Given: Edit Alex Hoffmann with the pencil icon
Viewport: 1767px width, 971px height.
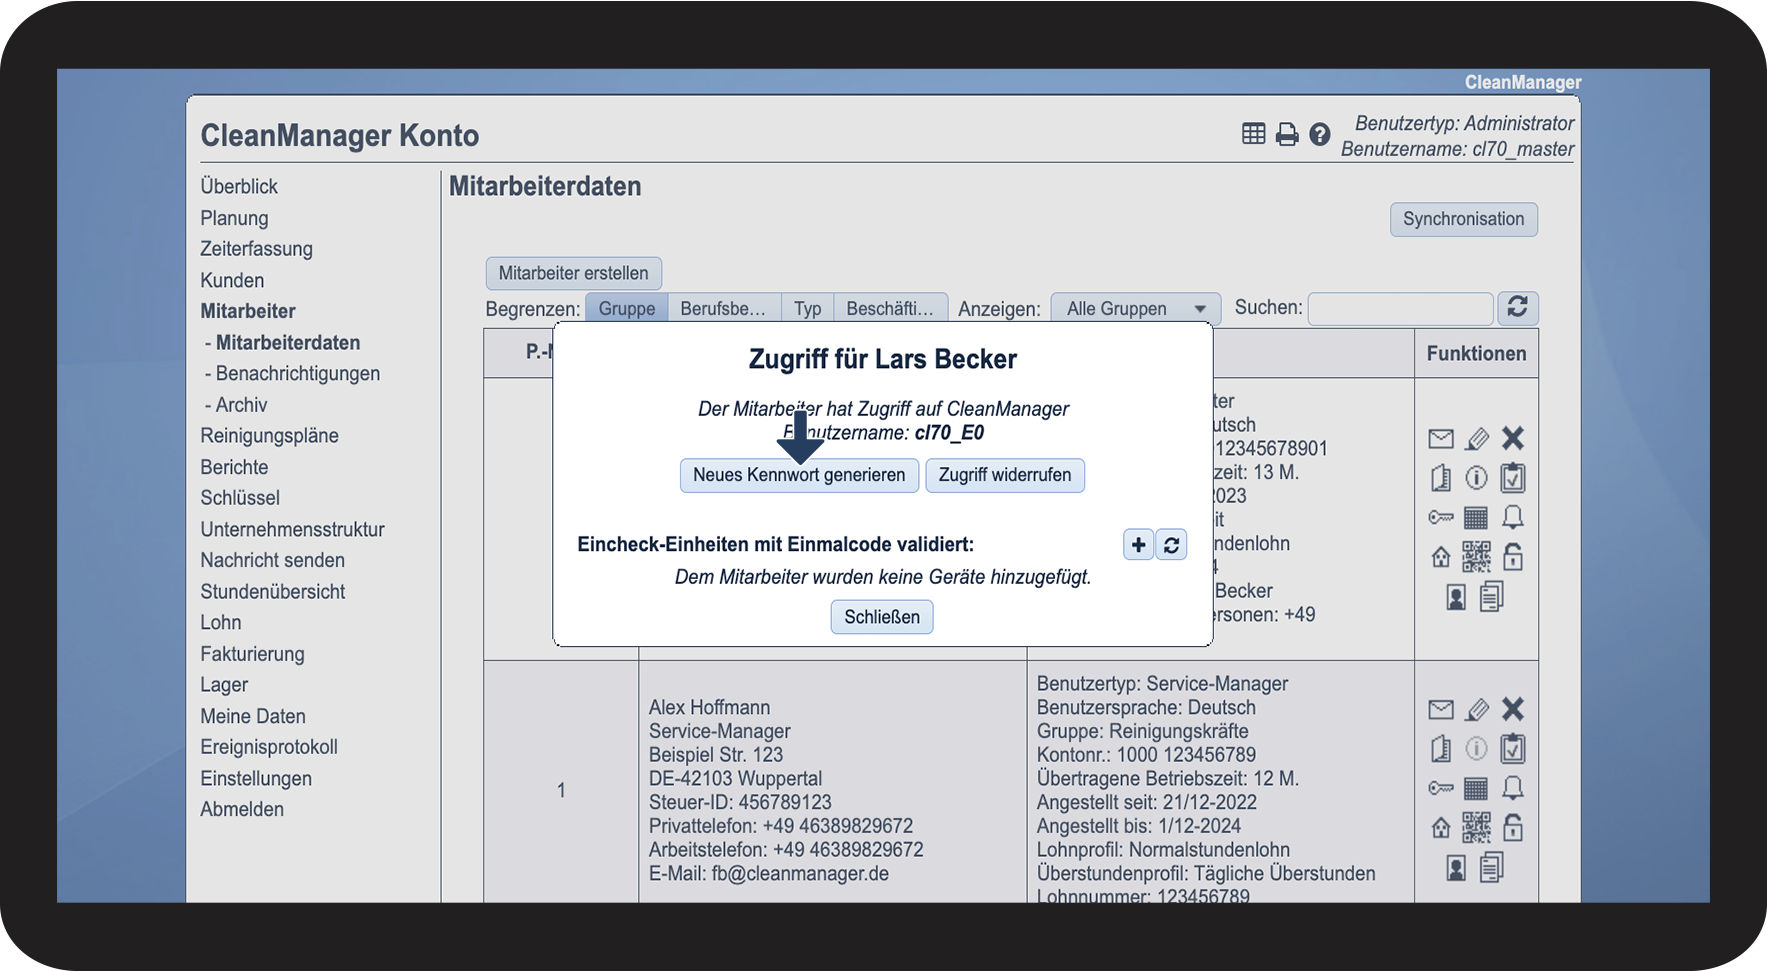Looking at the screenshot, I should (1477, 709).
